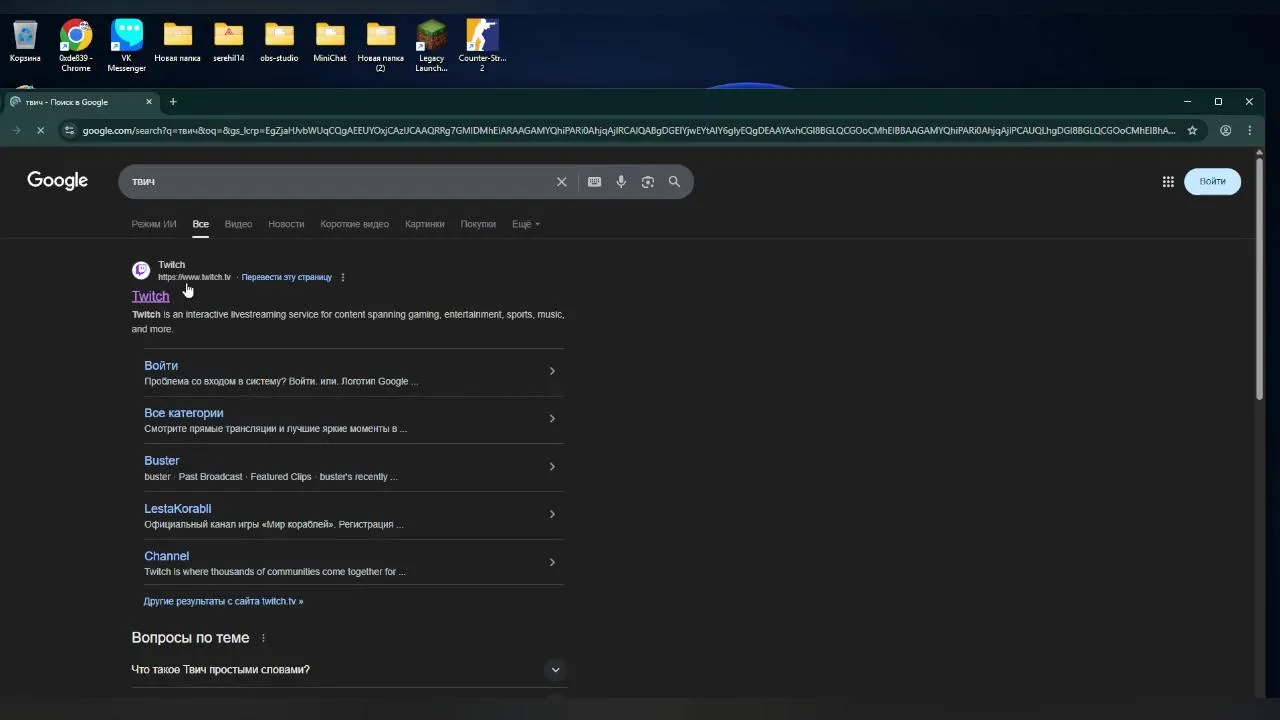This screenshot has height=720, width=1280.
Task: Open the Buster sitelink chevron
Action: point(552,467)
